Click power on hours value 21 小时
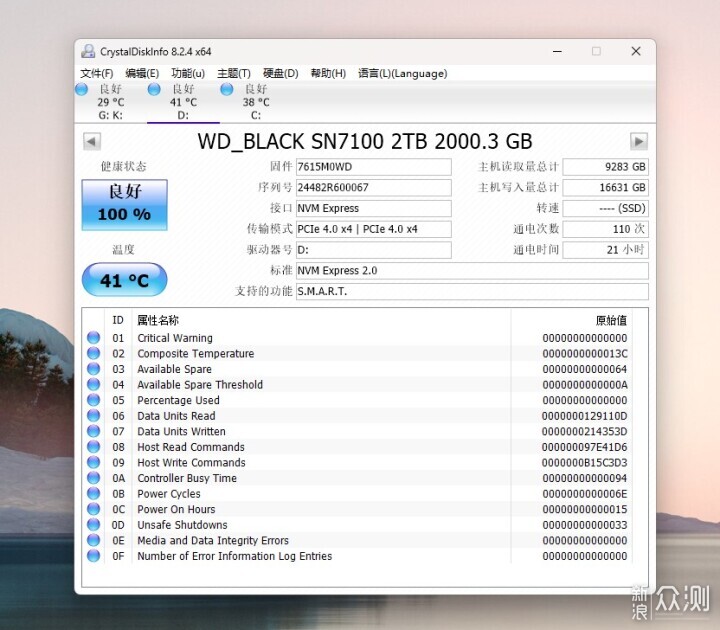Viewport: 720px width, 630px height. tap(605, 250)
